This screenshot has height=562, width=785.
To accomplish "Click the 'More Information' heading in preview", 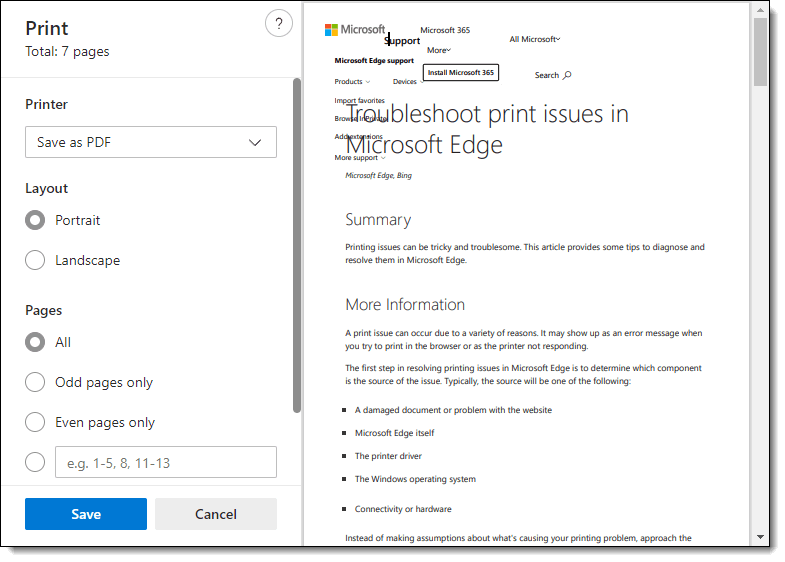I will click(x=405, y=304).
